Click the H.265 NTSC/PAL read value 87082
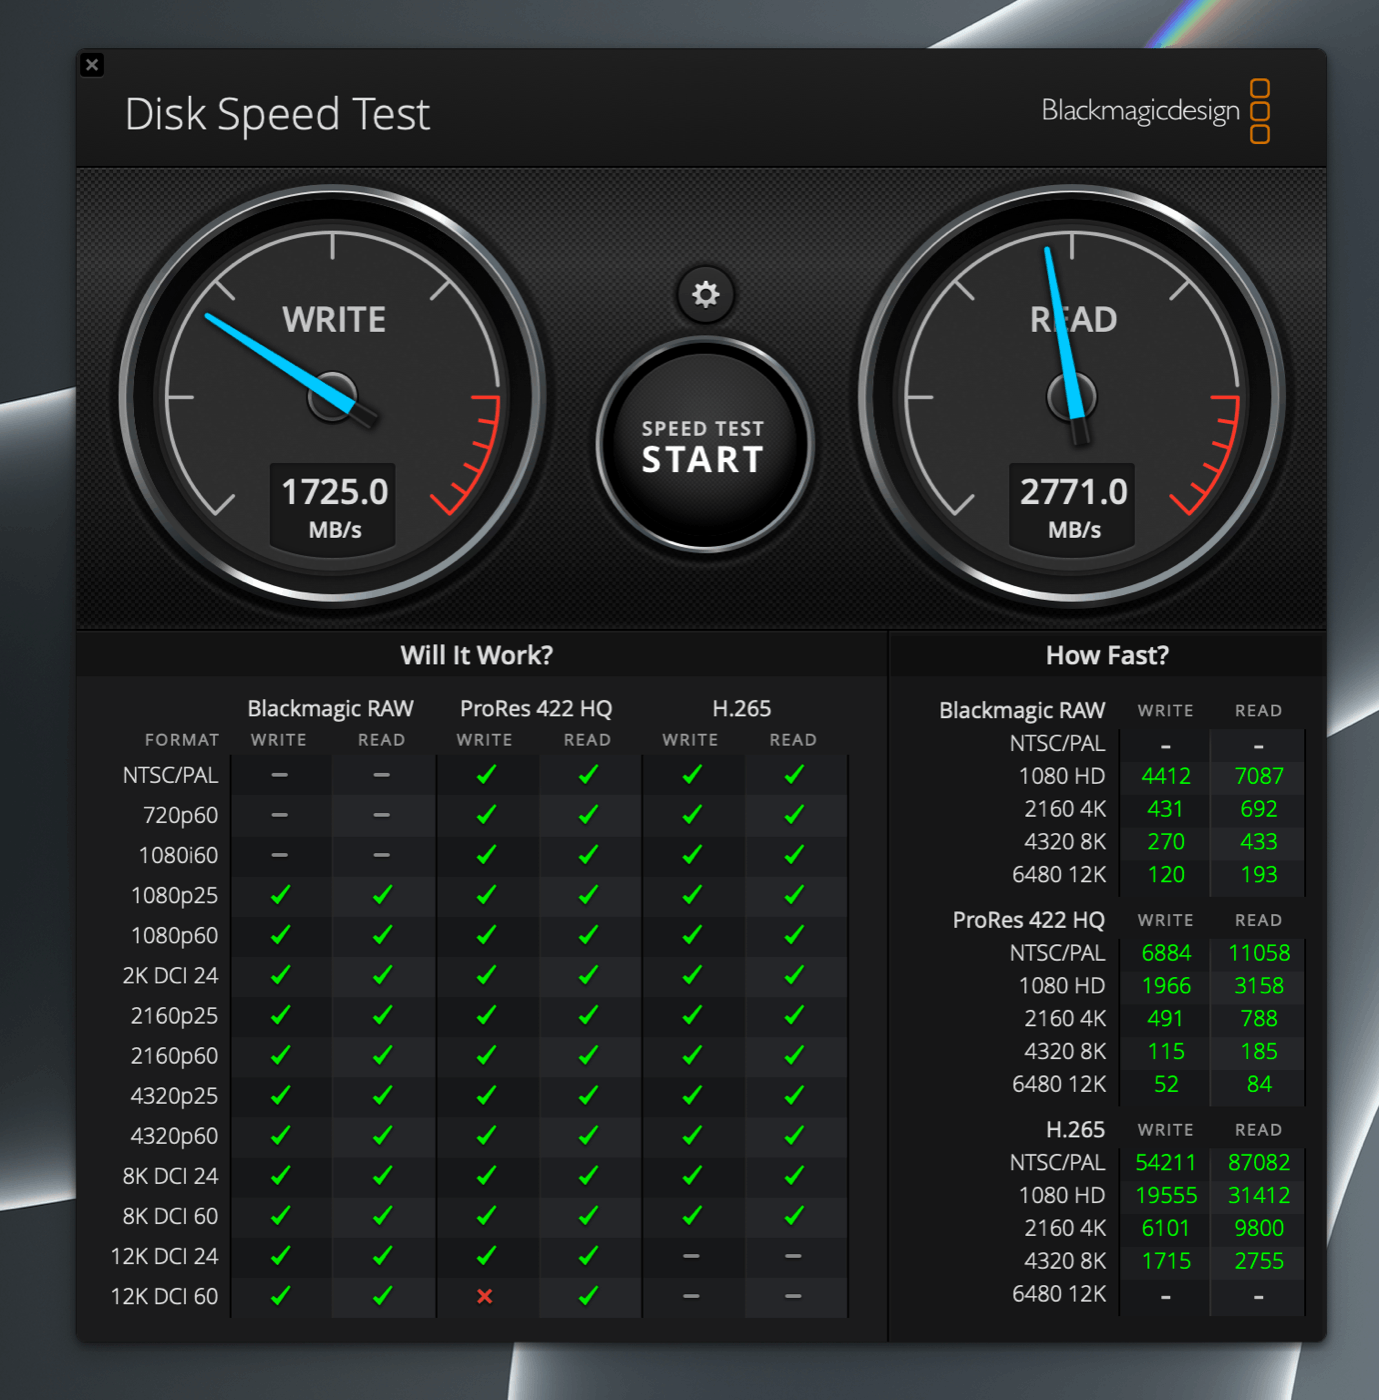The height and width of the screenshot is (1400, 1379). 1259,1163
